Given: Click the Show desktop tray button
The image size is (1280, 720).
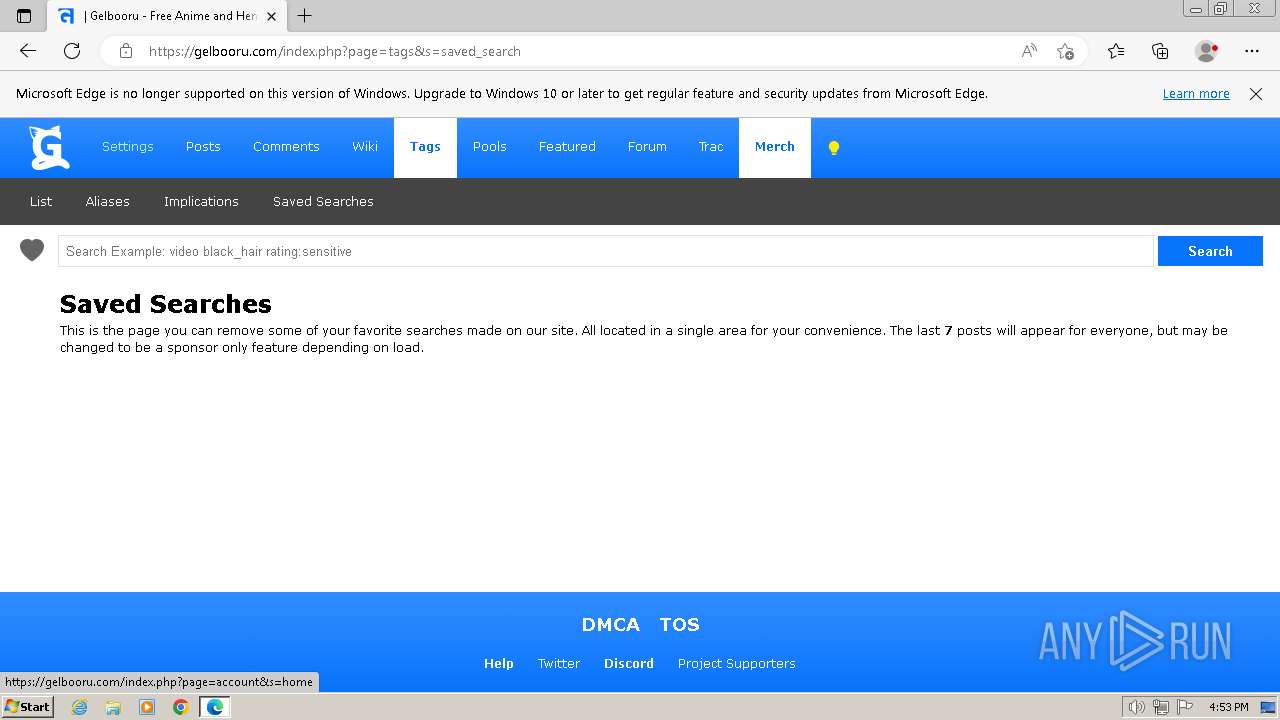Looking at the screenshot, I should pos(1267,707).
